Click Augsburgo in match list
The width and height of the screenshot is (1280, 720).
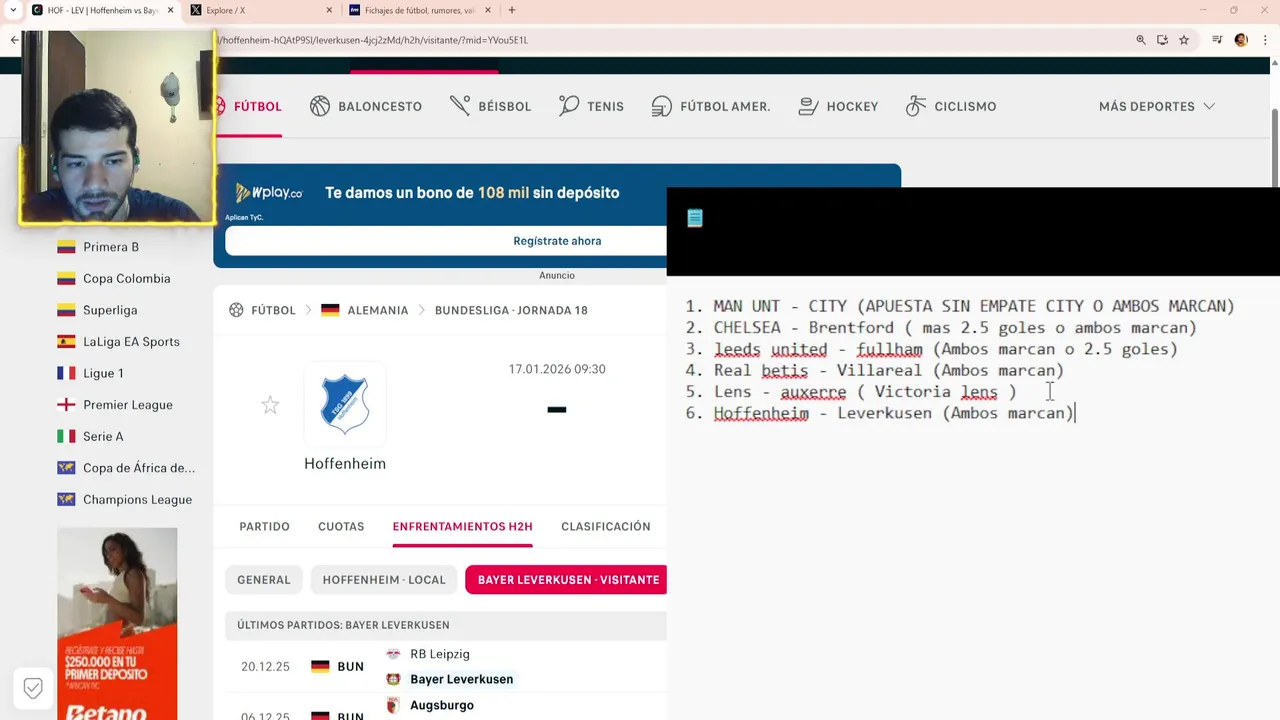441,705
